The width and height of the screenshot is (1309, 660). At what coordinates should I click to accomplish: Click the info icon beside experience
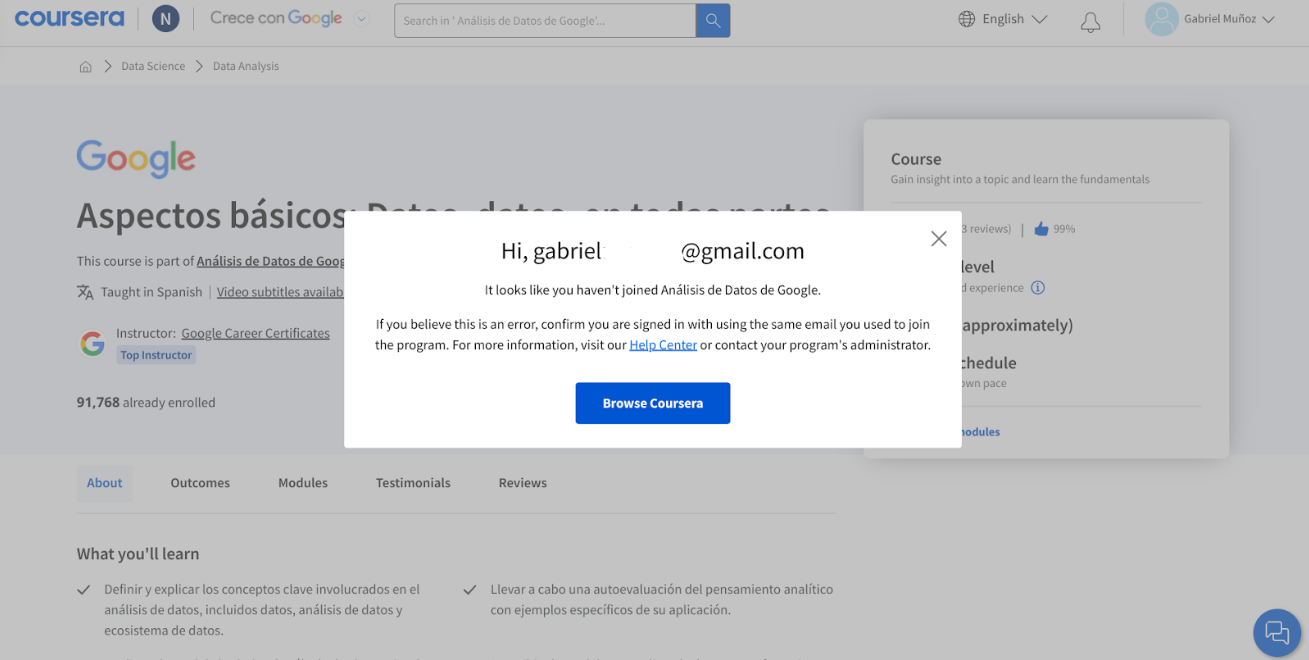tap(1038, 288)
